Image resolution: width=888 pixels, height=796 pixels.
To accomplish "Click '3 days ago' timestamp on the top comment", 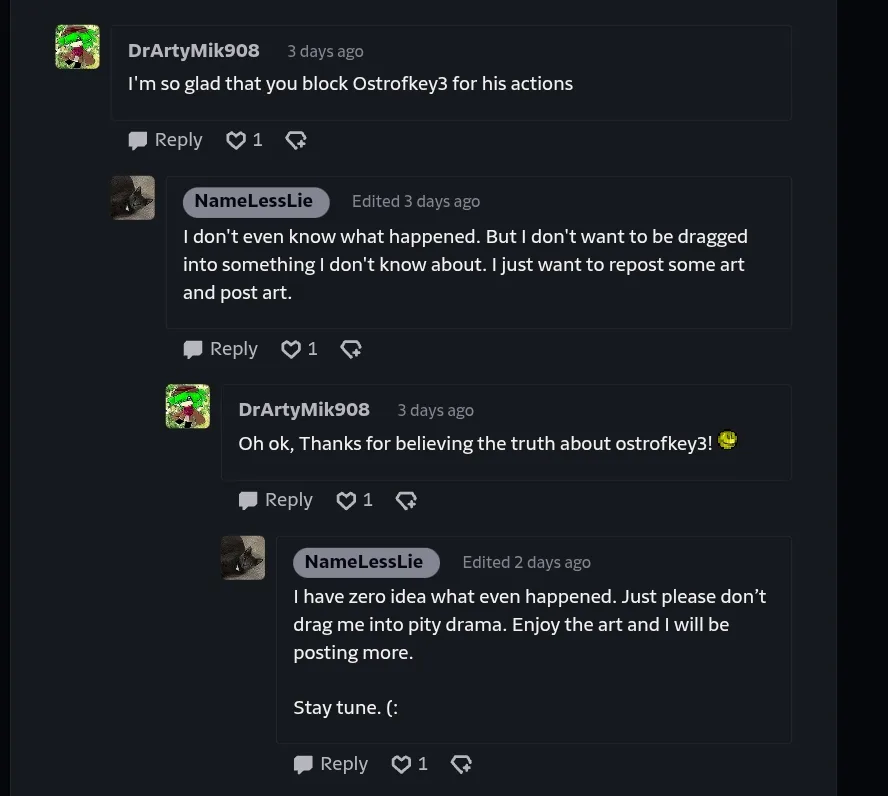I will [x=325, y=52].
